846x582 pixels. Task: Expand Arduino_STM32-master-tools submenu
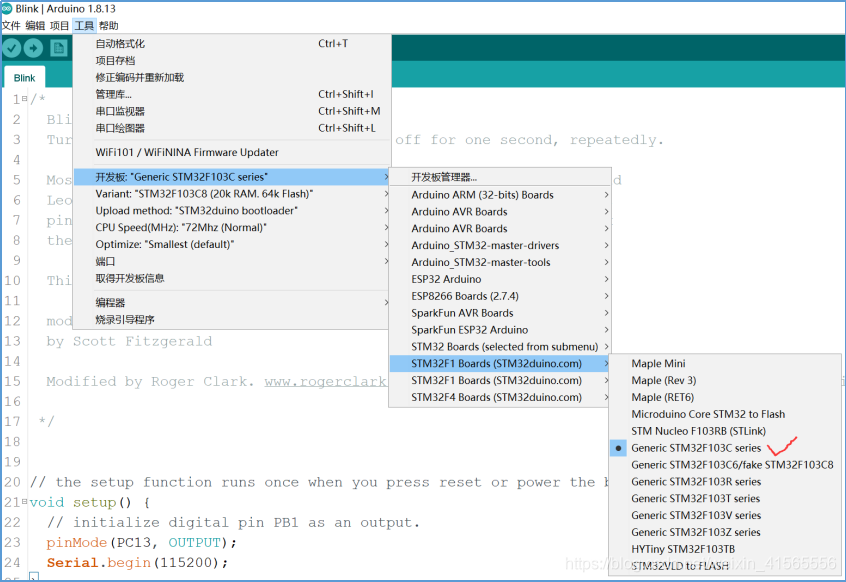pos(500,262)
